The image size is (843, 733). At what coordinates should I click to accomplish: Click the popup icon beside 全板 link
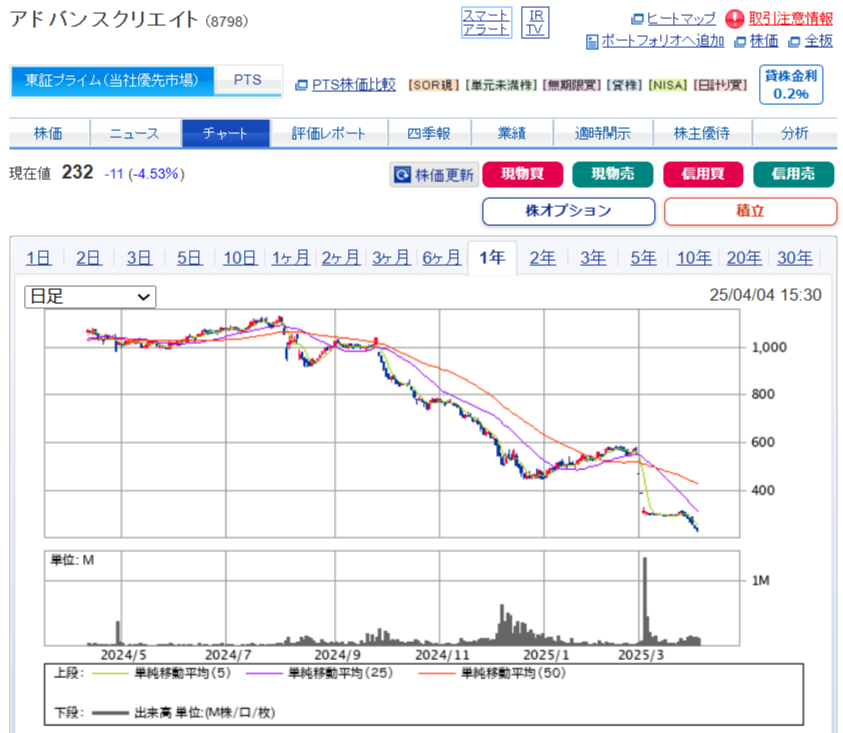tap(794, 42)
